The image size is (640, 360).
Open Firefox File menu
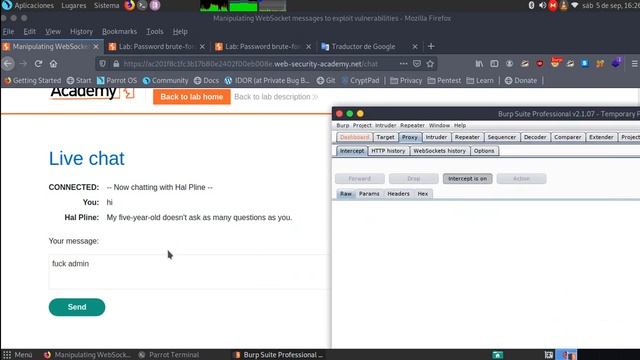point(8,31)
